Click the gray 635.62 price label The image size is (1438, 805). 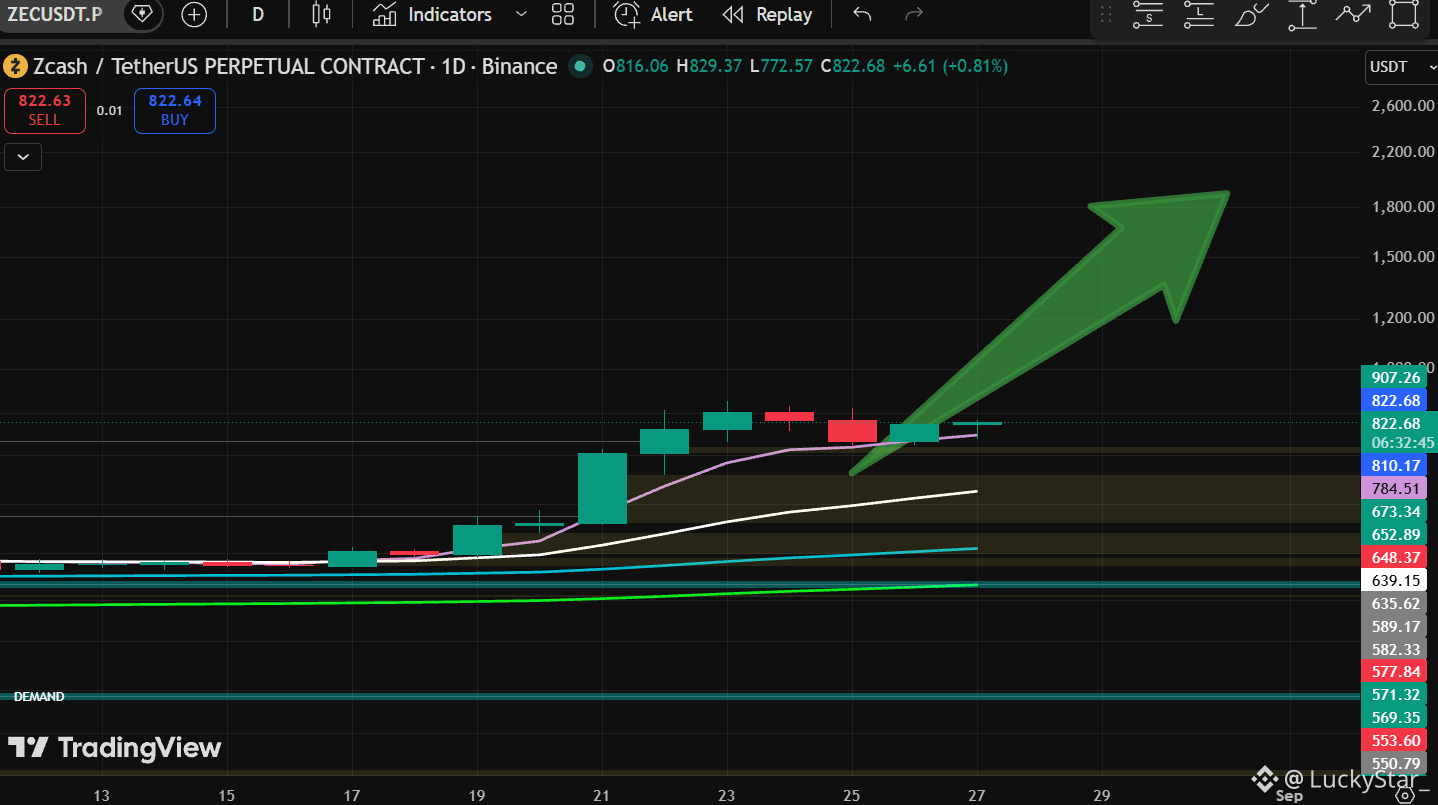click(1396, 603)
